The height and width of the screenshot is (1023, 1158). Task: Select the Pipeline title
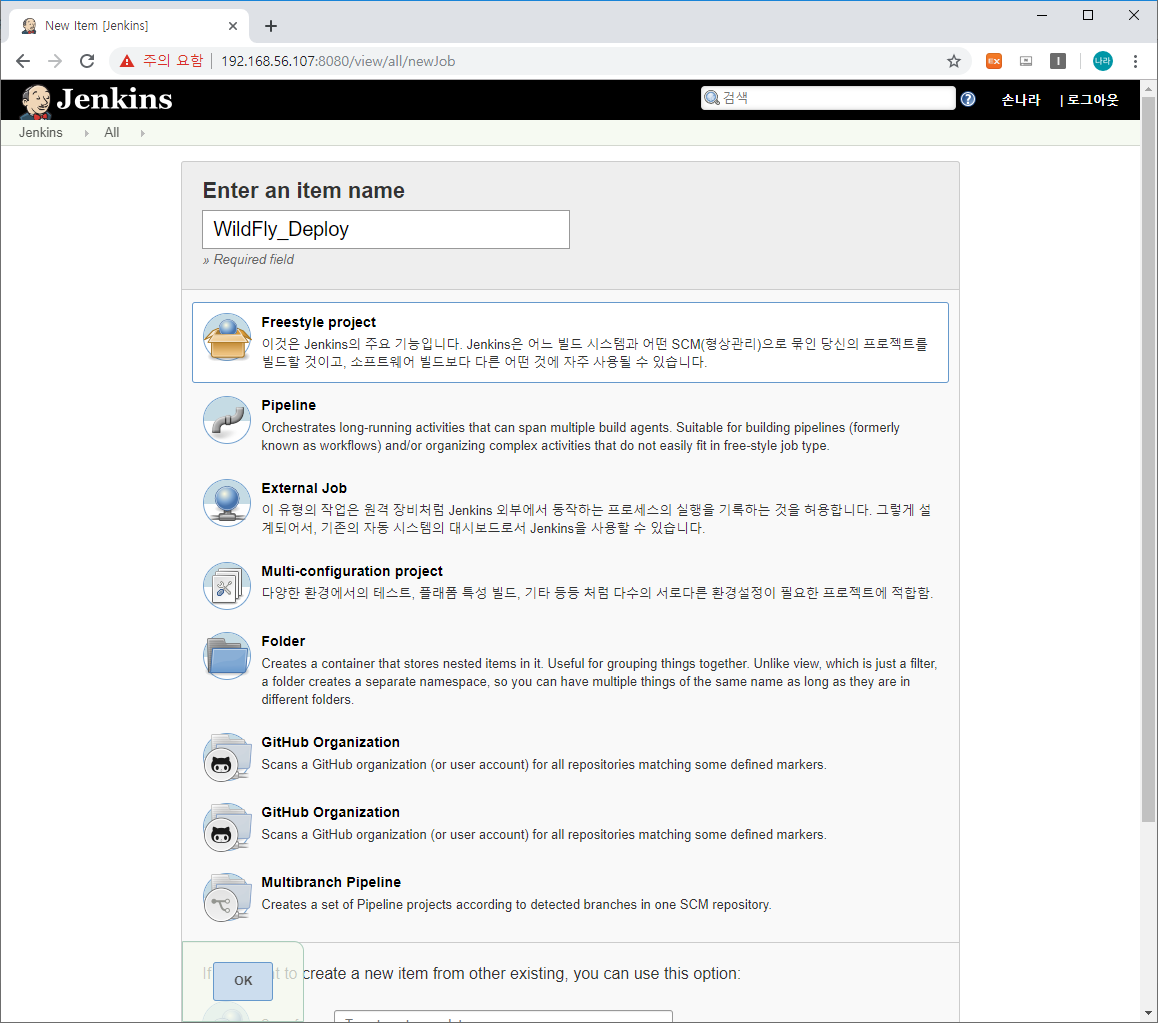[289, 406]
